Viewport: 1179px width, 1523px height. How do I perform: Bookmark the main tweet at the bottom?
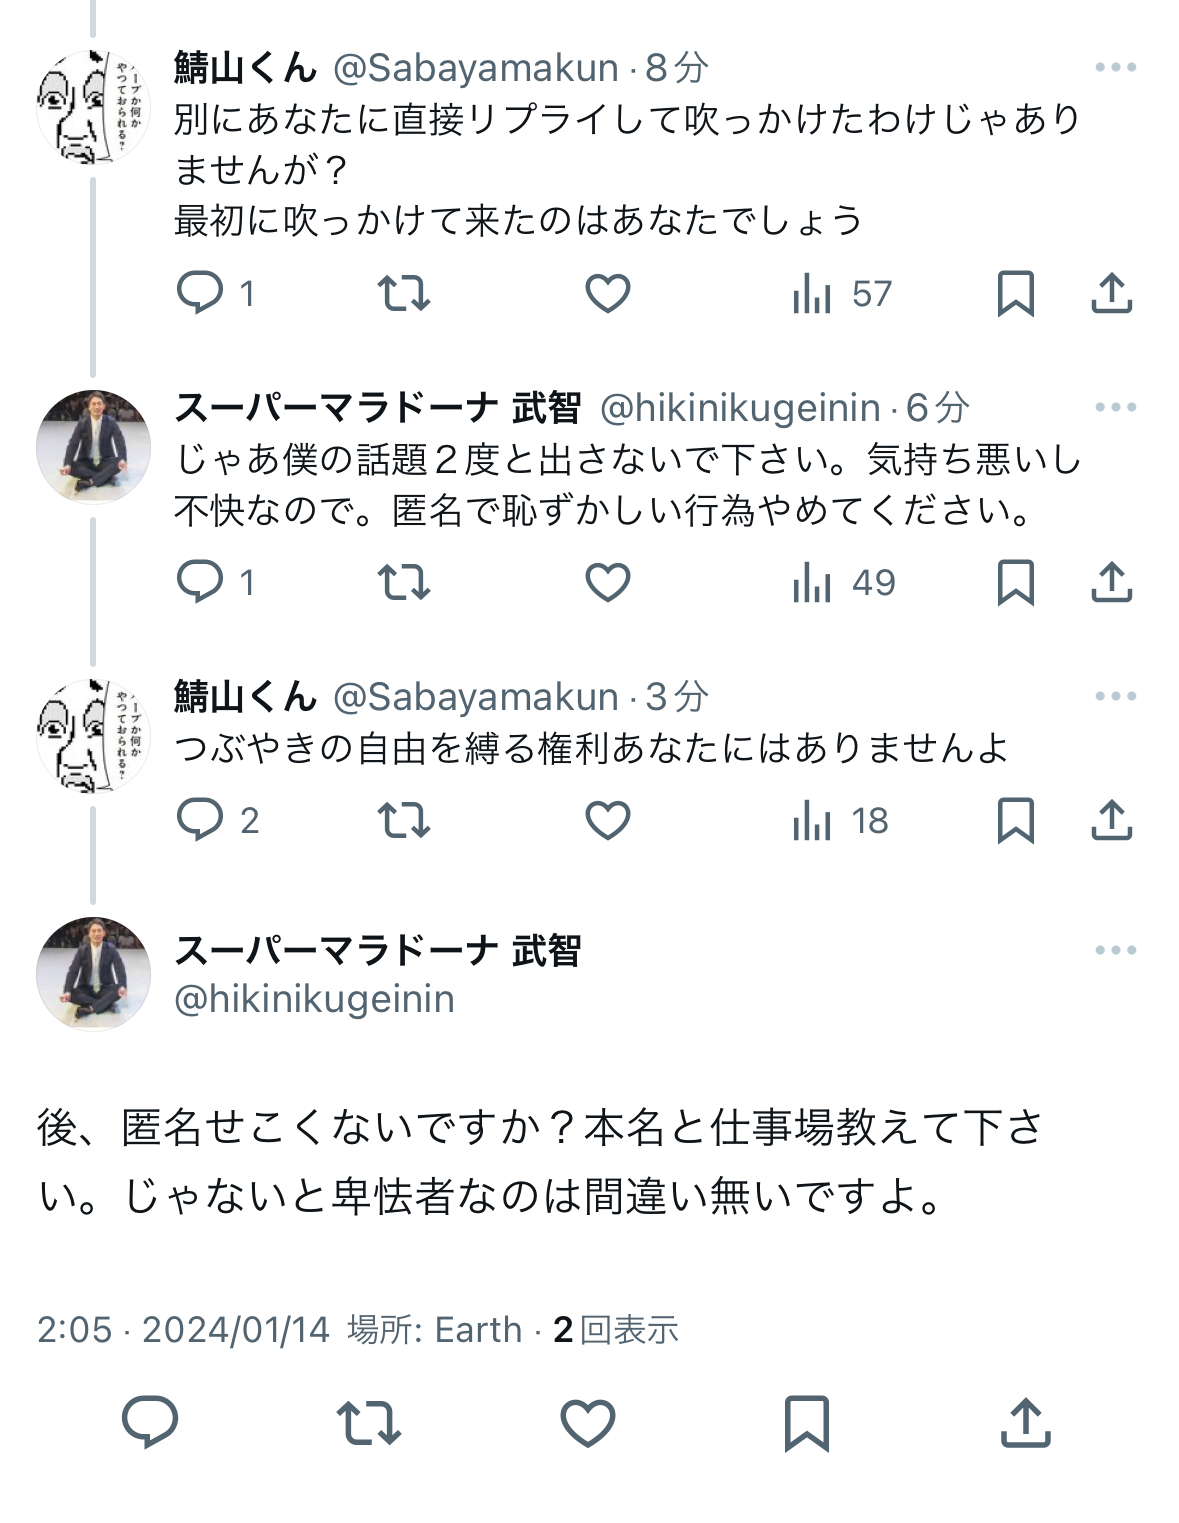coord(807,1423)
